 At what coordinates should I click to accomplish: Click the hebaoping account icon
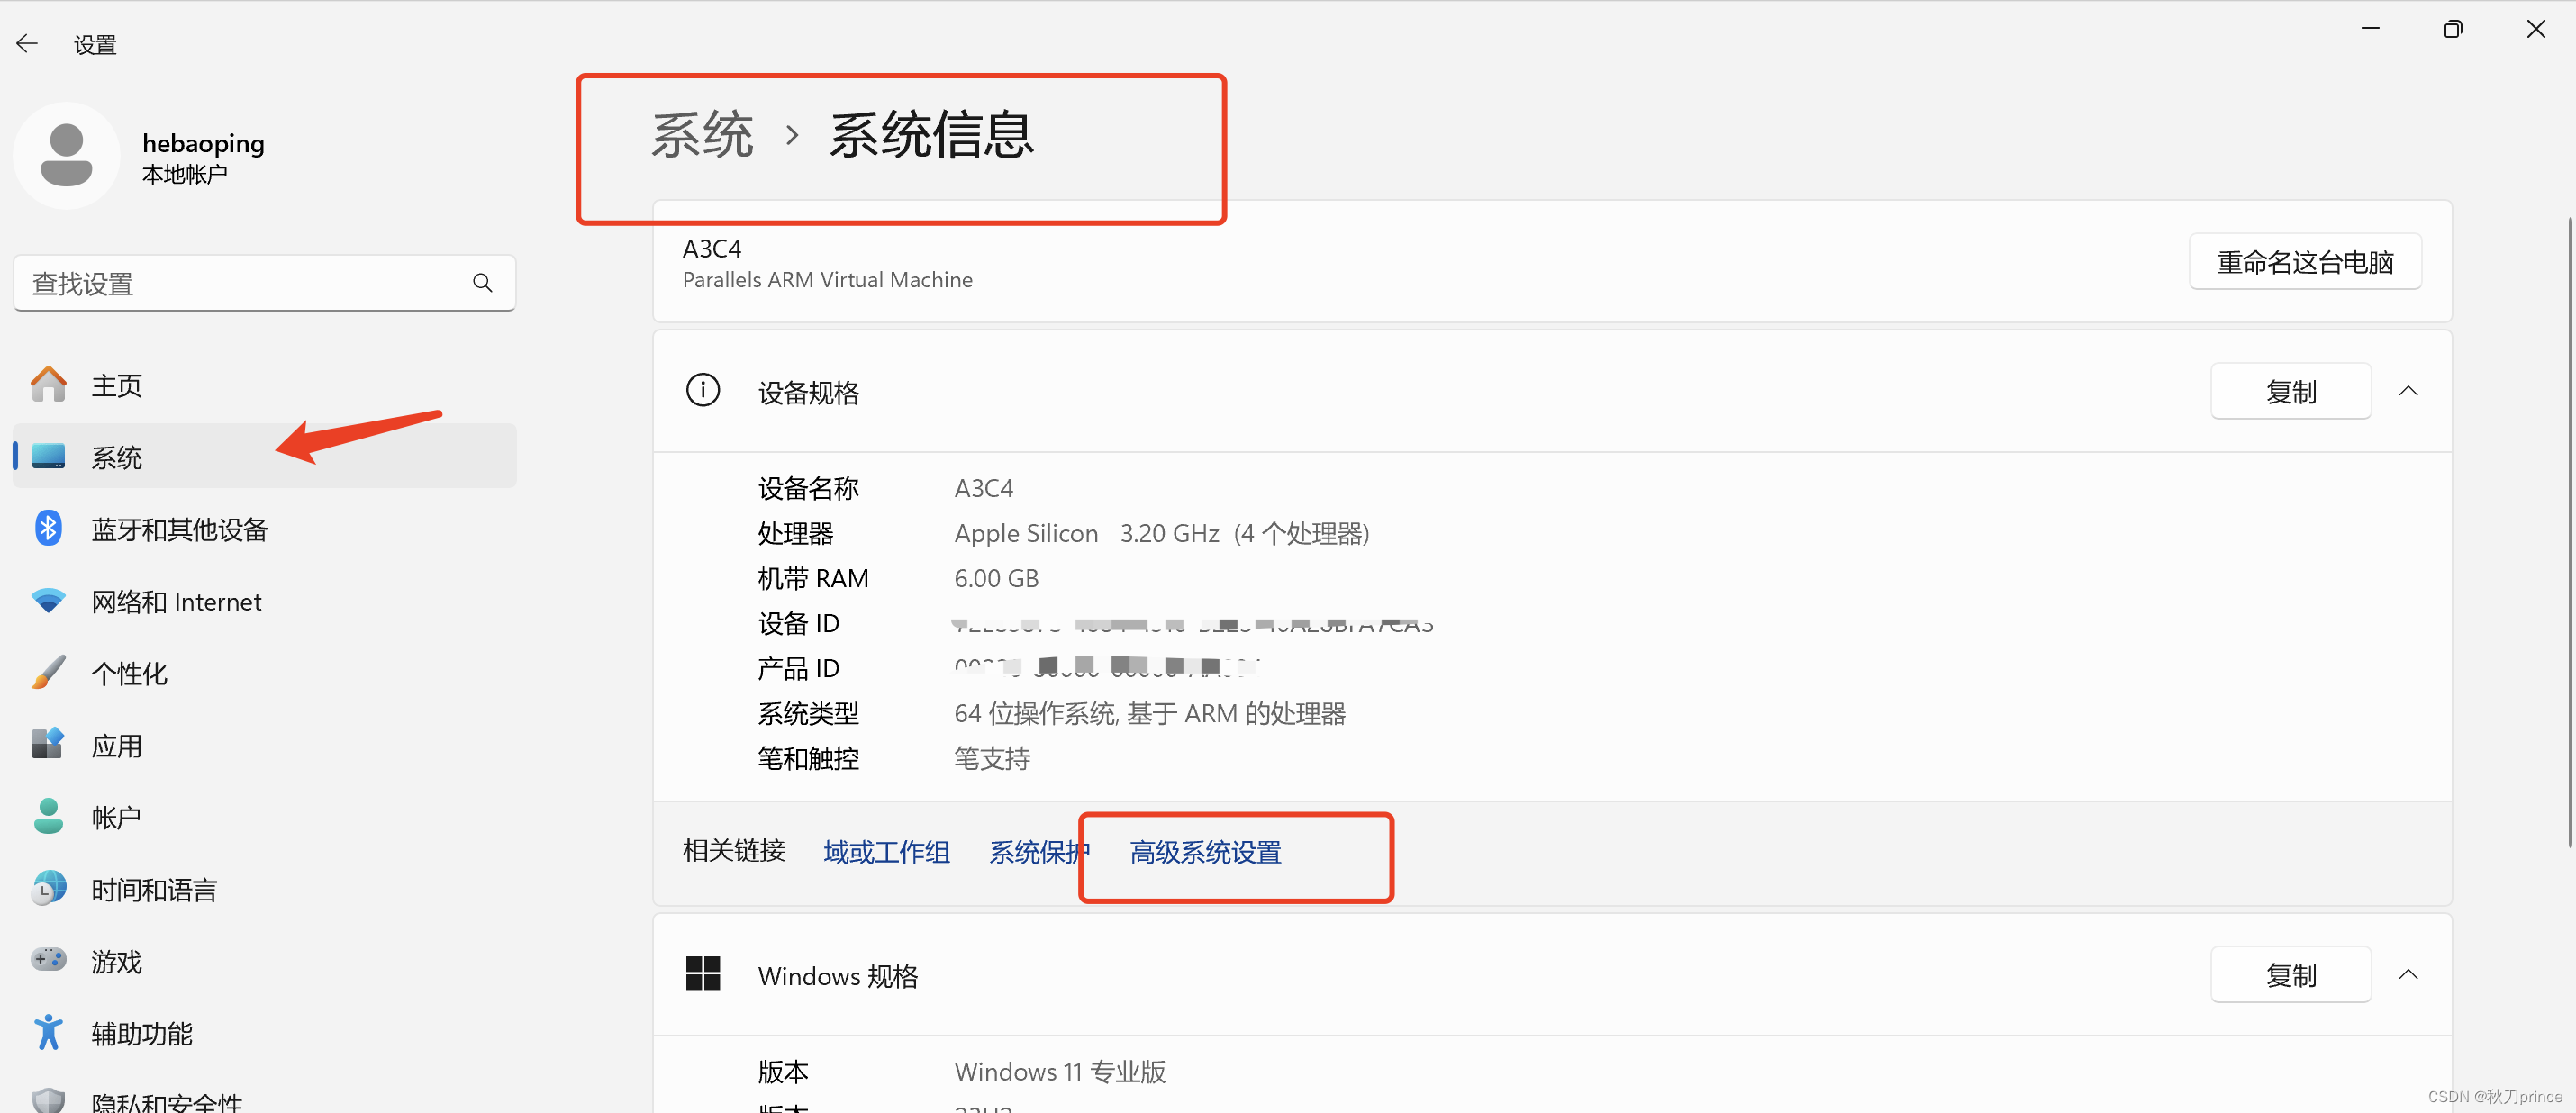(64, 158)
